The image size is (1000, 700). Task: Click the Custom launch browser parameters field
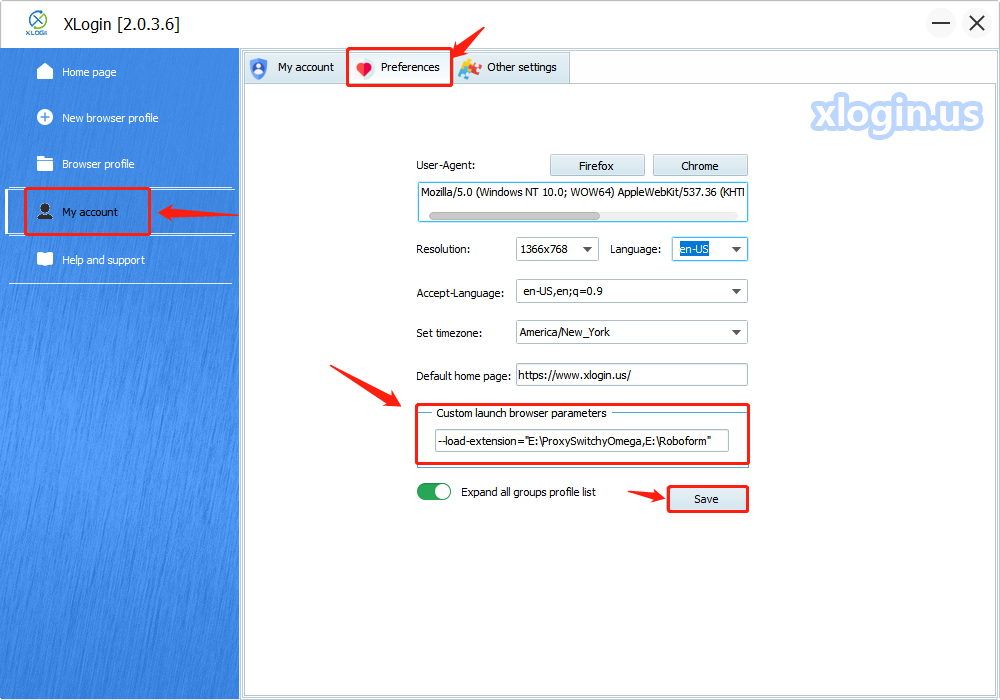pyautogui.click(x=582, y=441)
